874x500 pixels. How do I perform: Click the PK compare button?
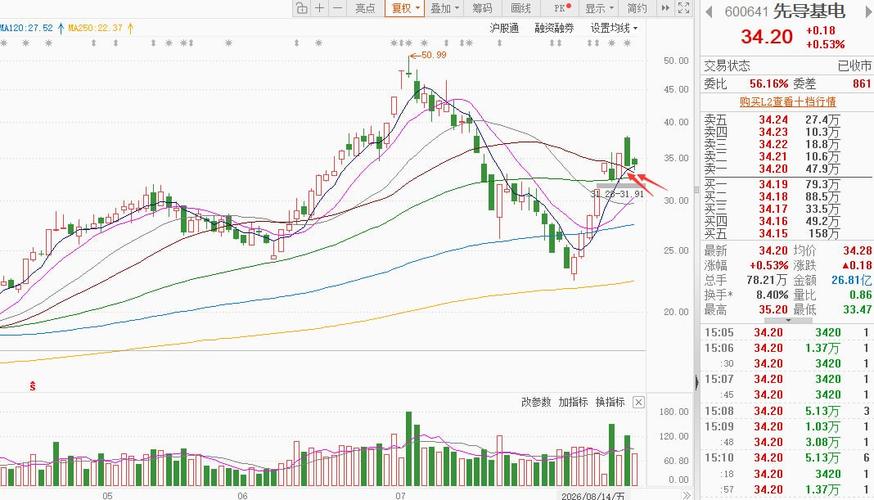pyautogui.click(x=562, y=8)
